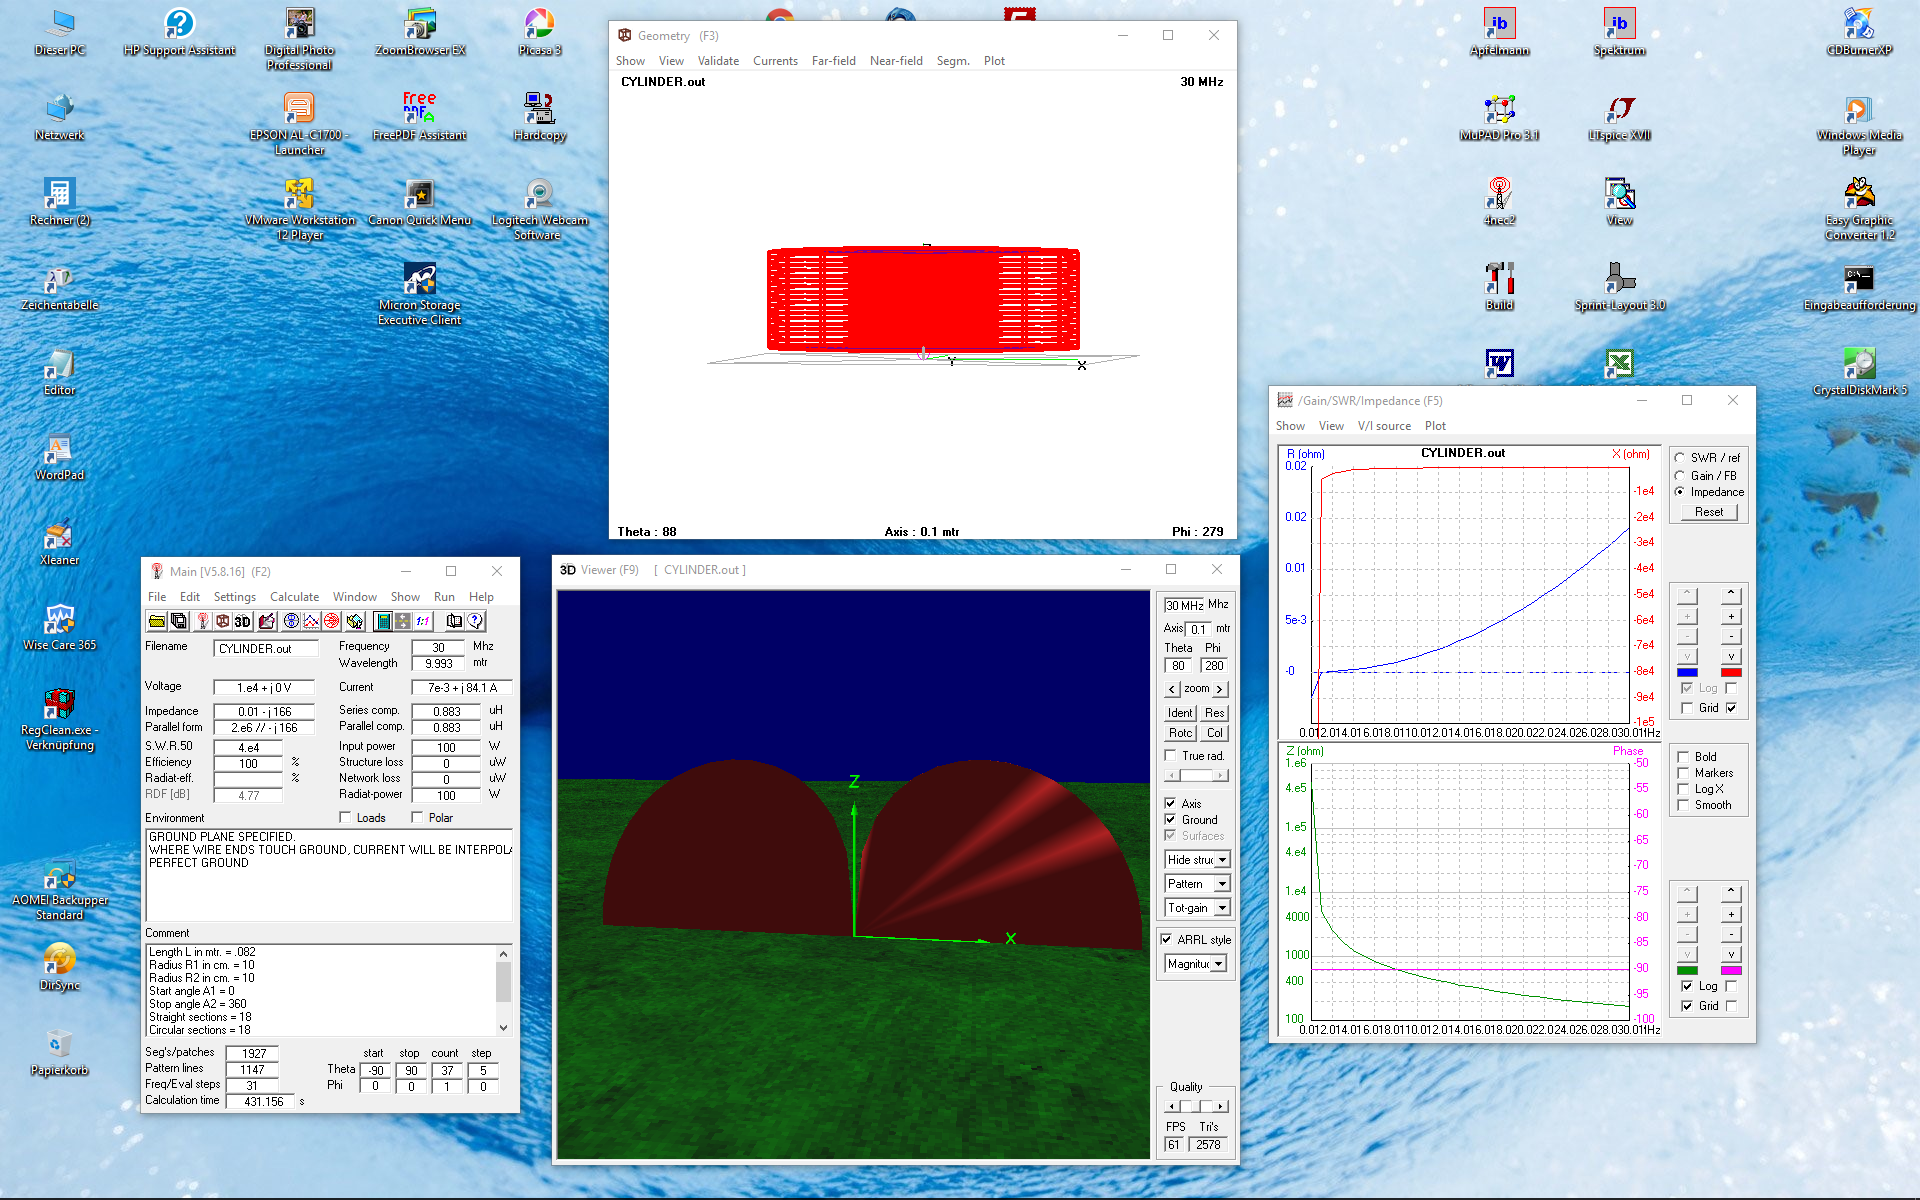Click the open file folder toolbar icon
The image size is (1920, 1200).
point(157,621)
